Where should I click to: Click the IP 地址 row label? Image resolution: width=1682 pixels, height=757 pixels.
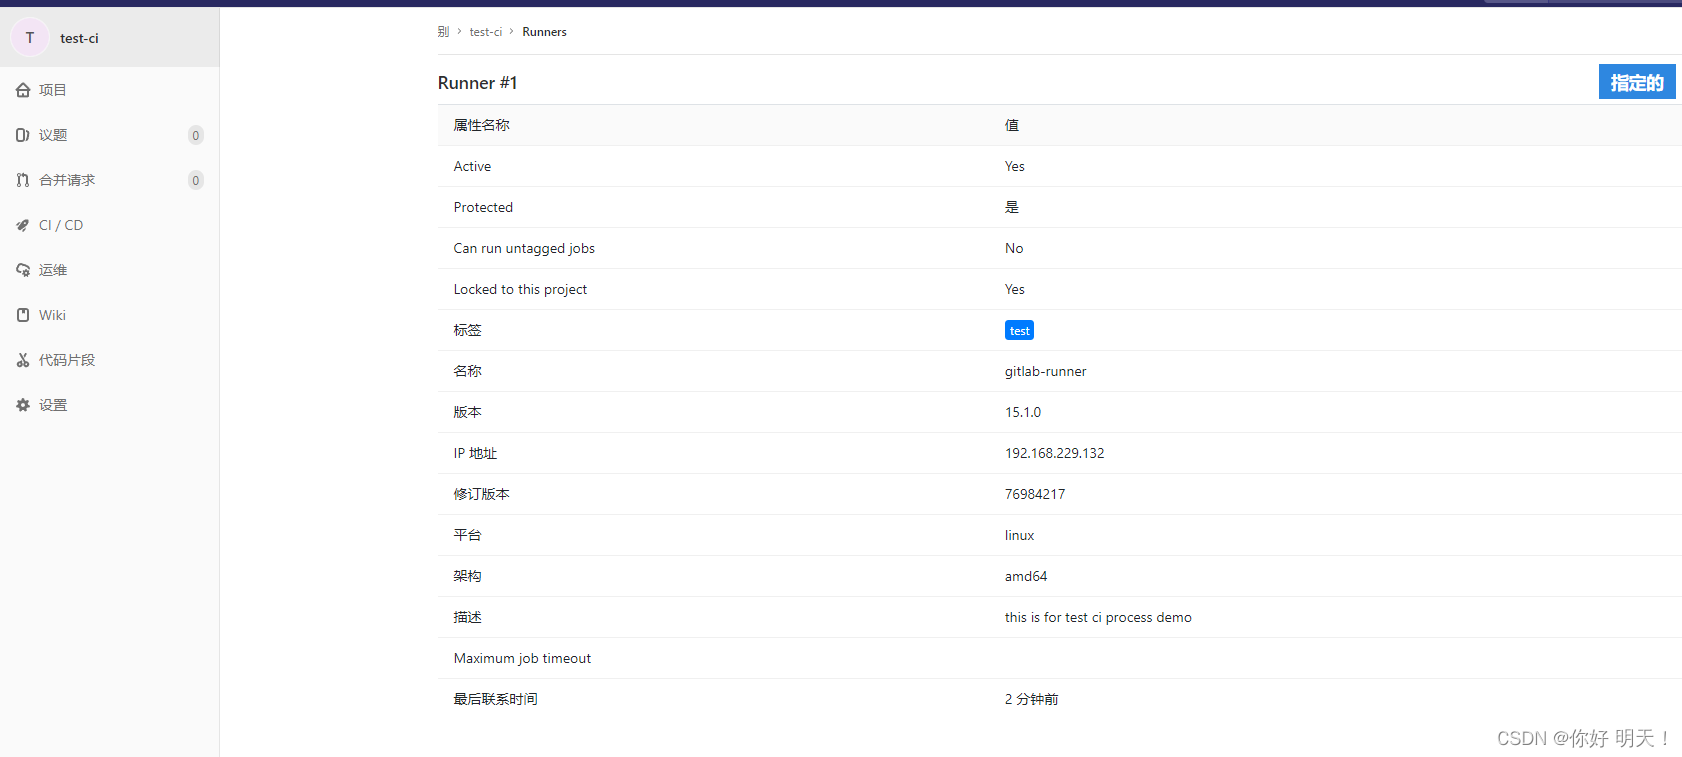click(x=475, y=453)
